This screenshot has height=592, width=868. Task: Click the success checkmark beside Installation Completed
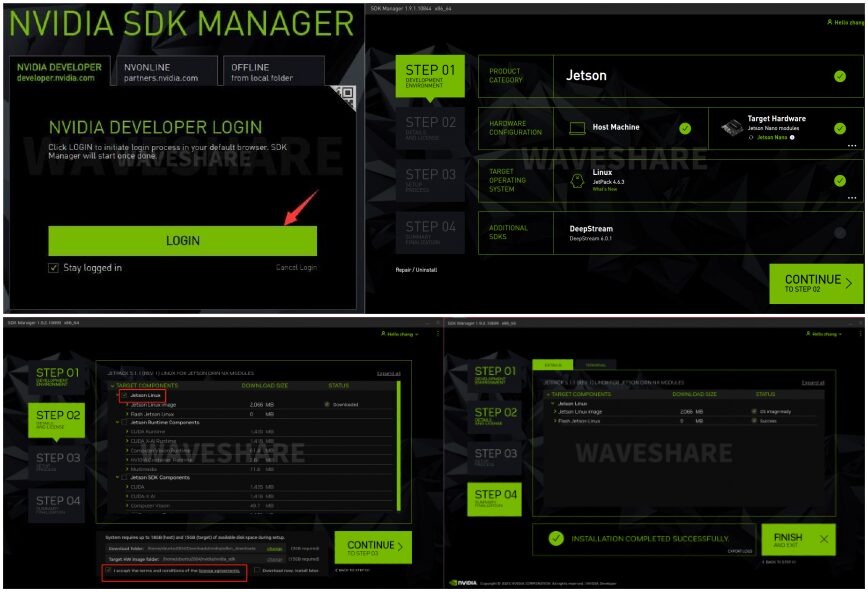pyautogui.click(x=555, y=537)
